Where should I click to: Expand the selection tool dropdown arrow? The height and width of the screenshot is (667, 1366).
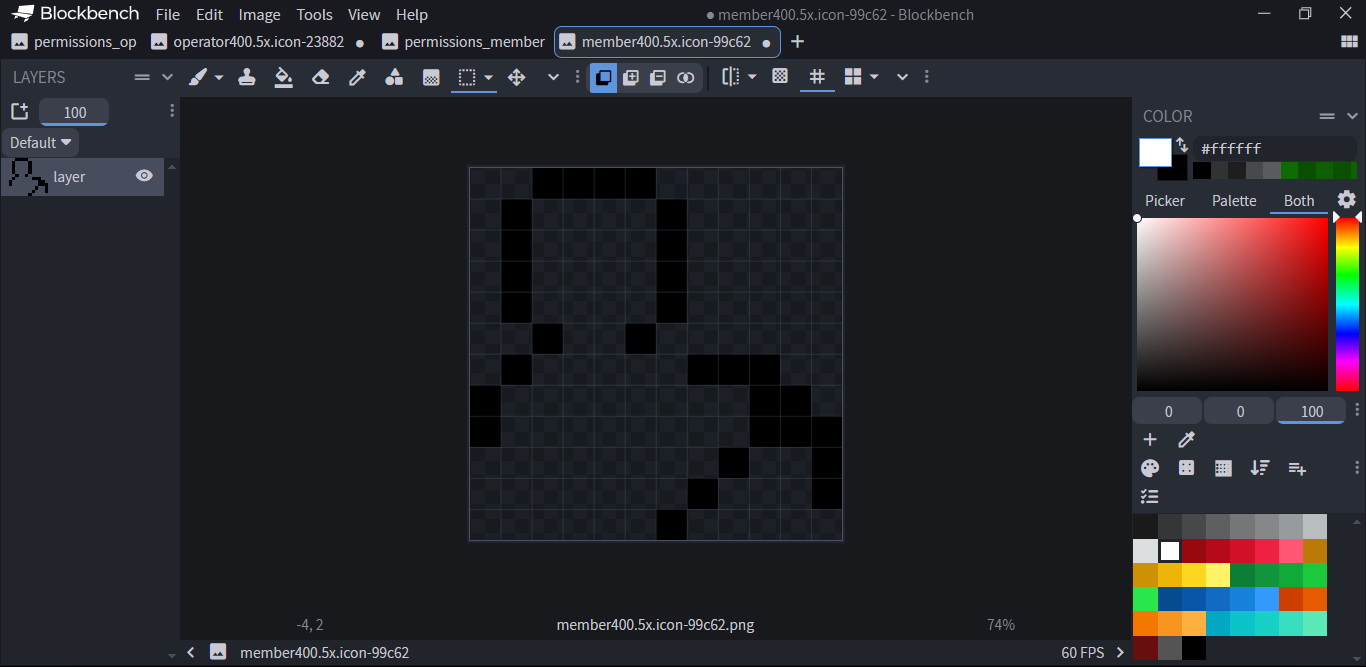[489, 77]
